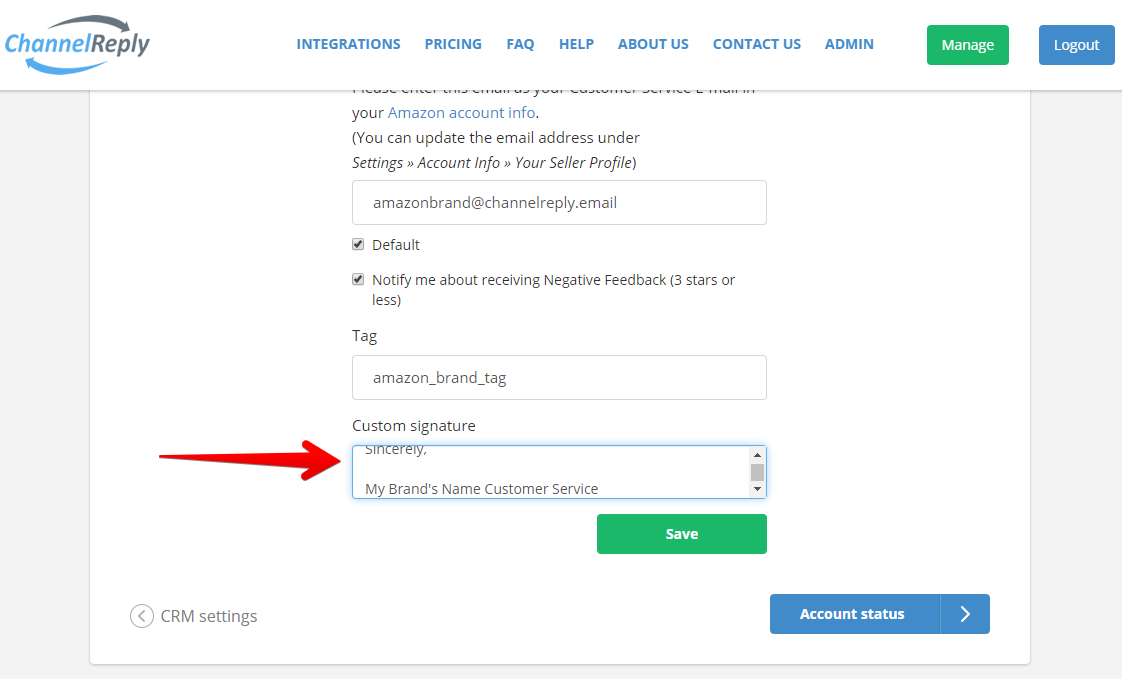This screenshot has width=1122, height=679.
Task: Click the CRM settings back arrow icon
Action: (142, 616)
